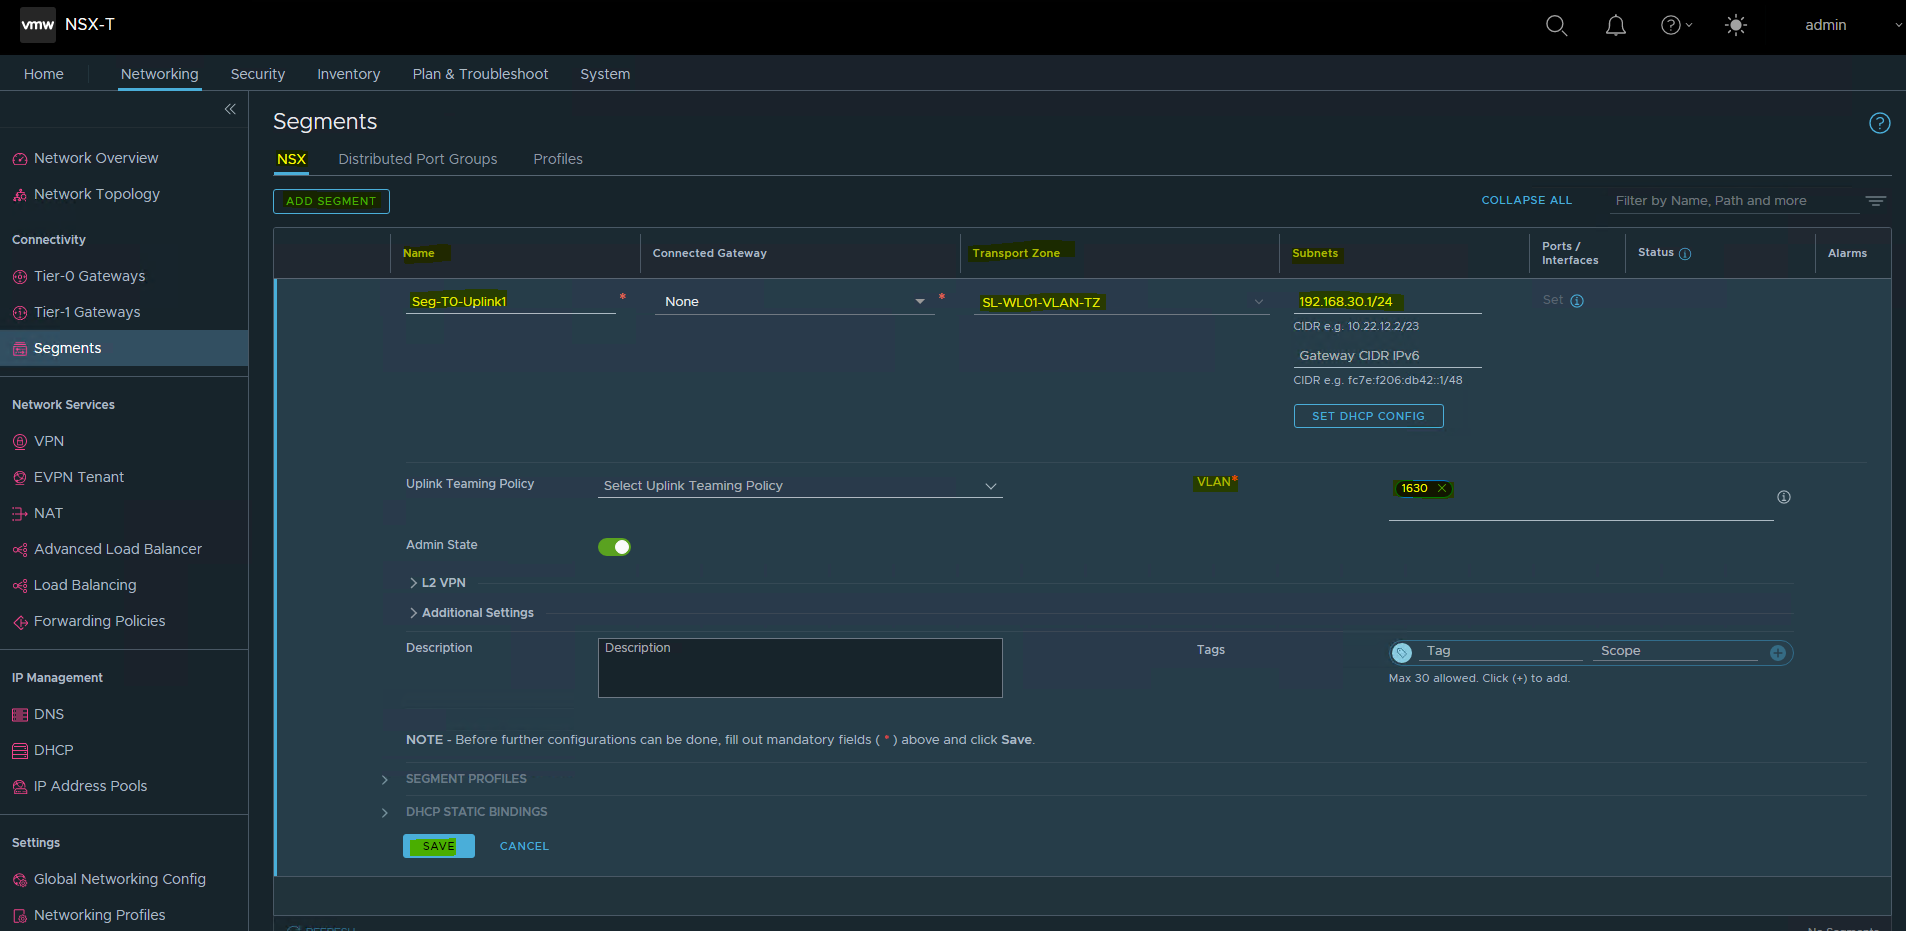1906x931 pixels.
Task: Expand the L2 VPN section
Action: tap(438, 583)
